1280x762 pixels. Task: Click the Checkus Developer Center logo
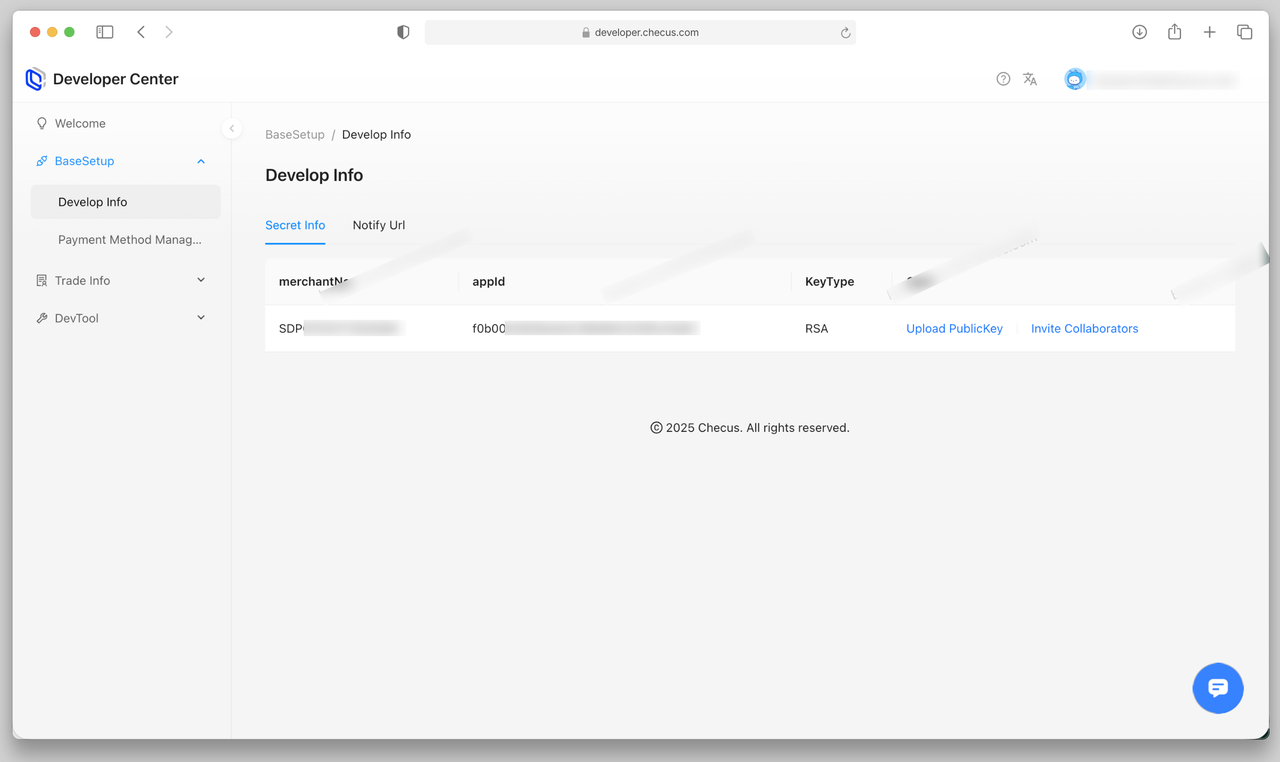36,79
